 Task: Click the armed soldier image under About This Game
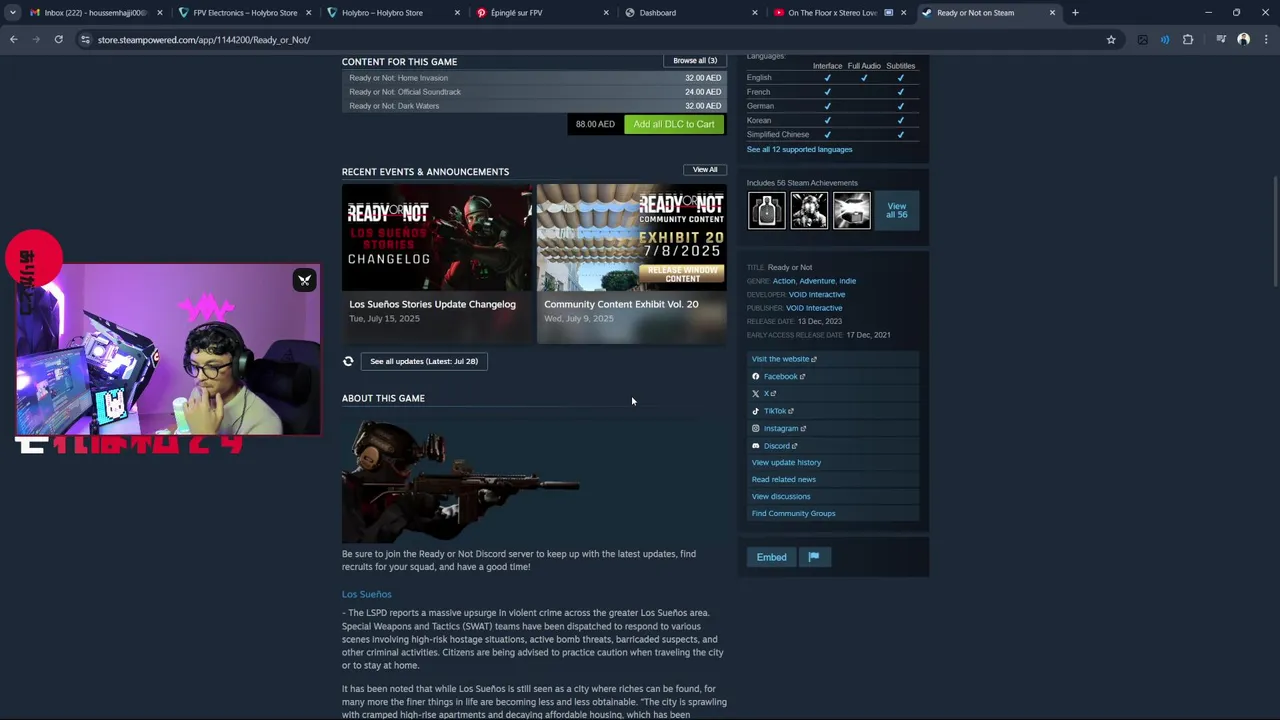(x=461, y=481)
